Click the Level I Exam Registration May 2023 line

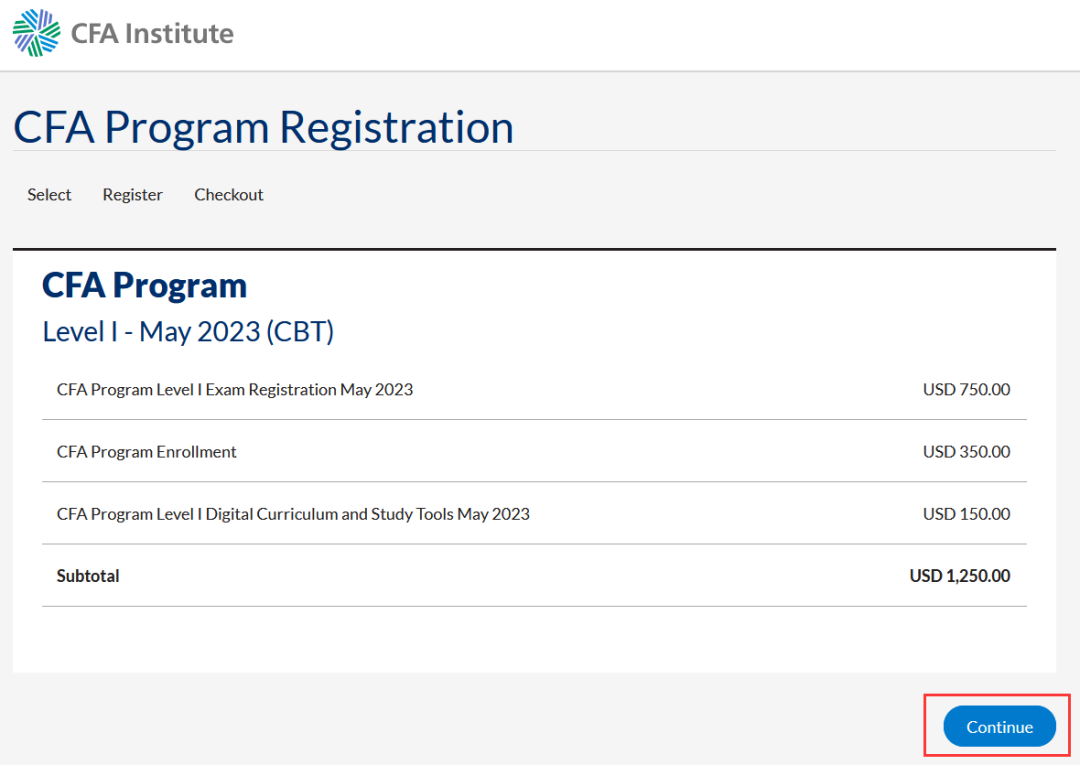[235, 390]
